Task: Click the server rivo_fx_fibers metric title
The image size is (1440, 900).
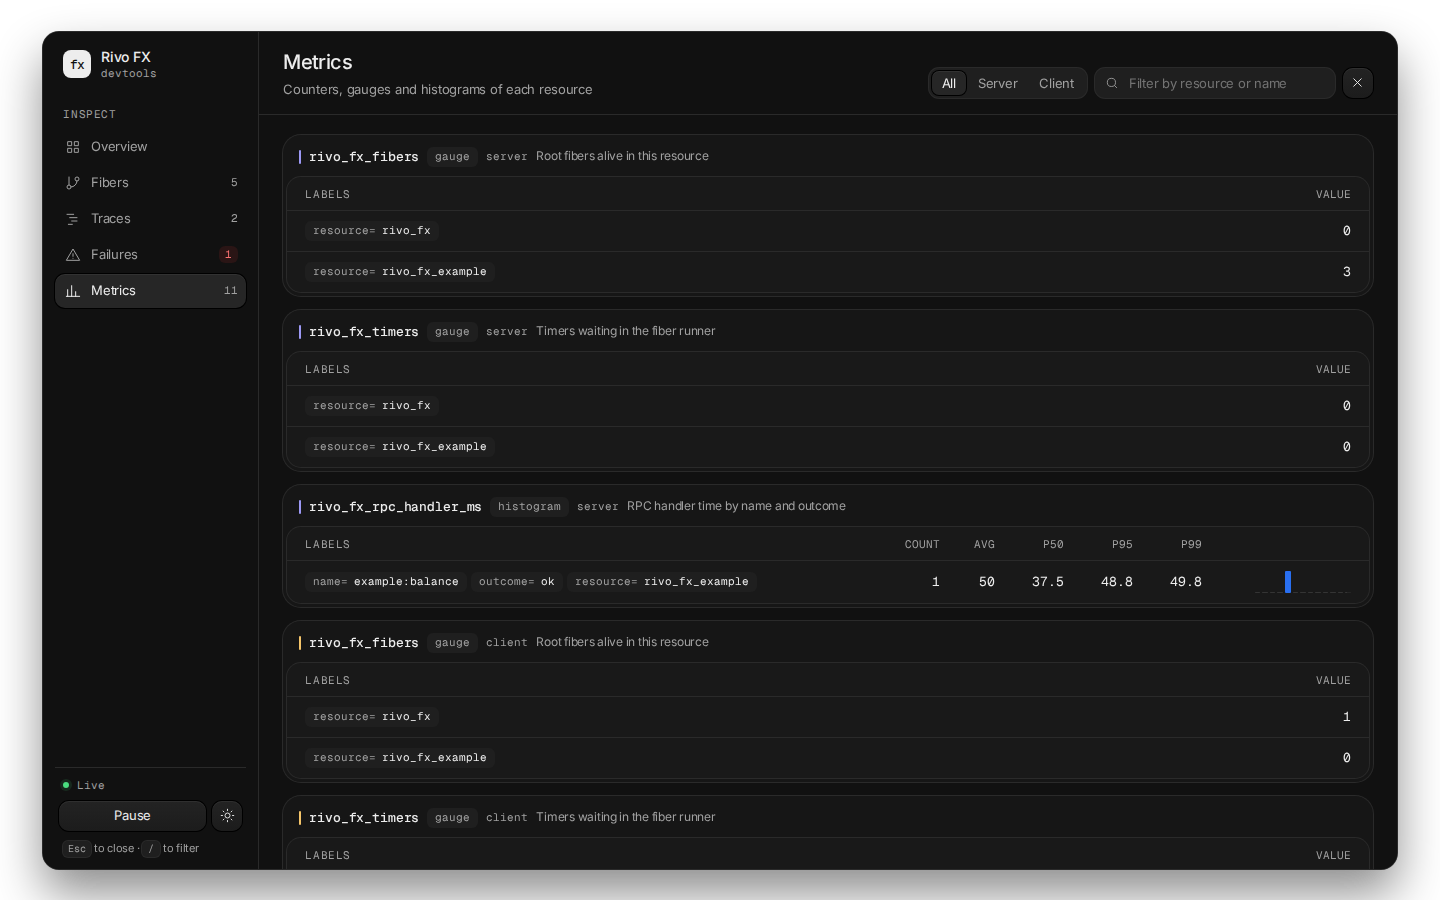Action: pos(364,157)
